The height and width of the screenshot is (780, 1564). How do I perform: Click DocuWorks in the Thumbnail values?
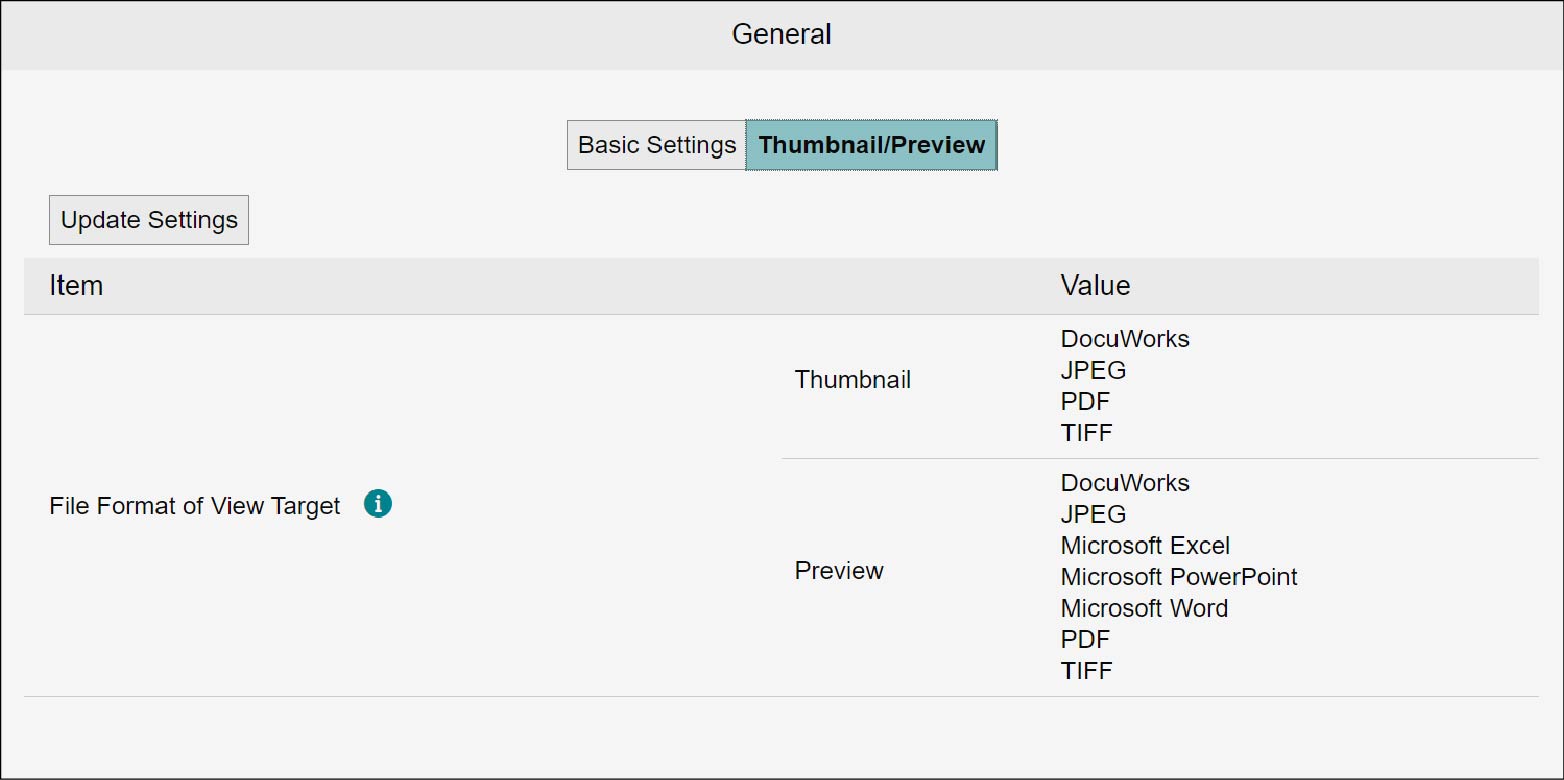click(1125, 339)
